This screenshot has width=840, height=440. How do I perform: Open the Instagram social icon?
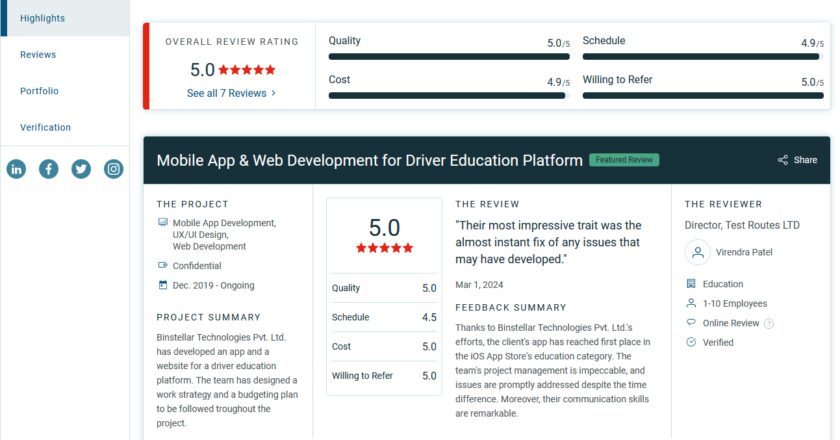[x=114, y=169]
